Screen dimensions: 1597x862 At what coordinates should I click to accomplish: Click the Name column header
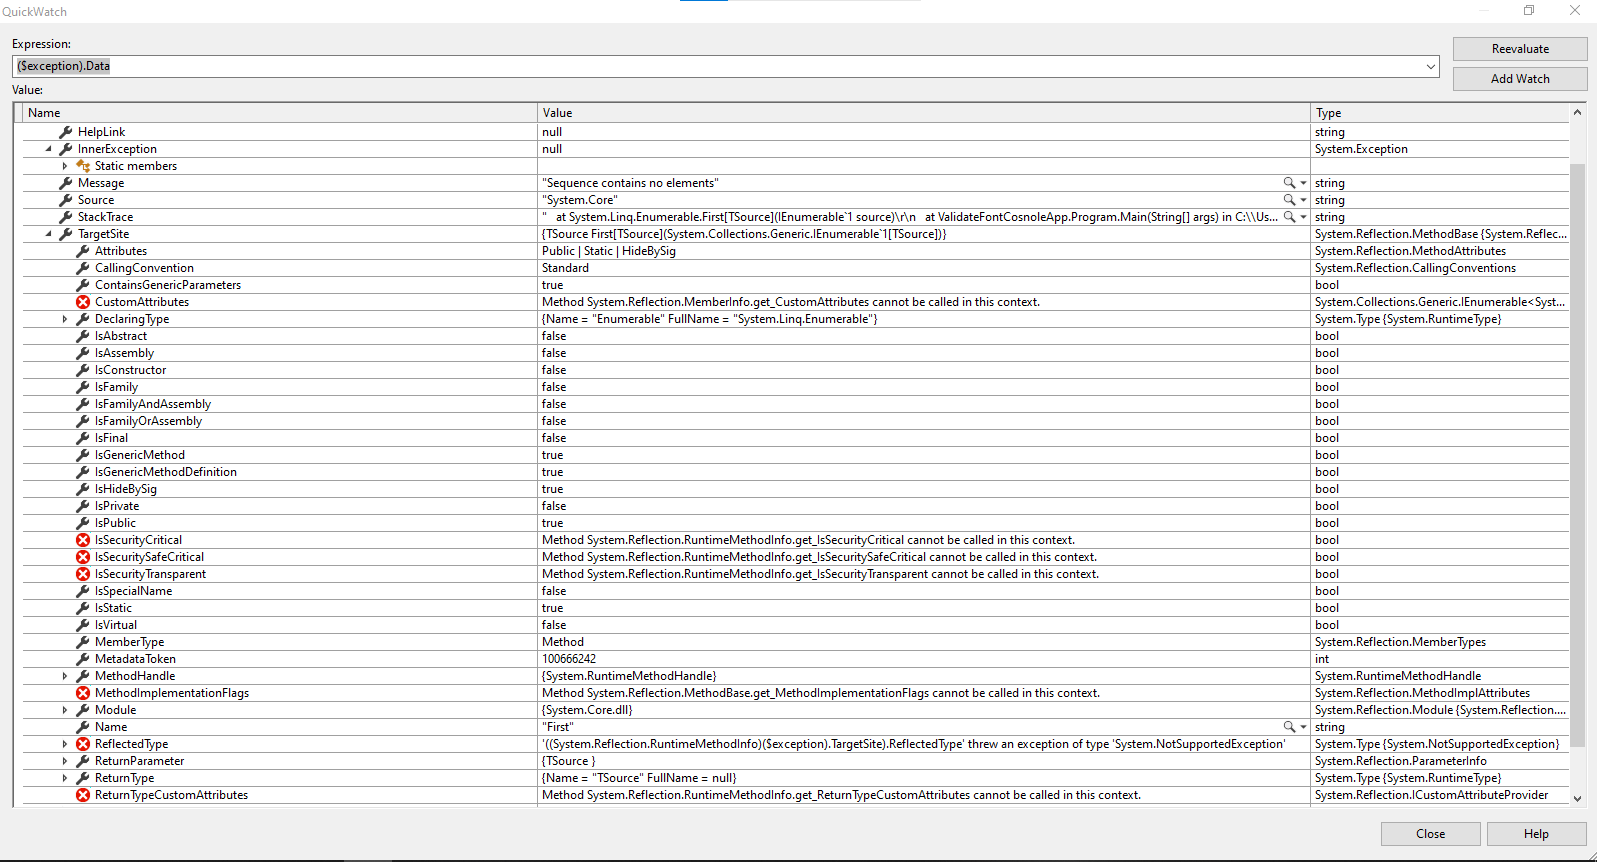coord(280,113)
